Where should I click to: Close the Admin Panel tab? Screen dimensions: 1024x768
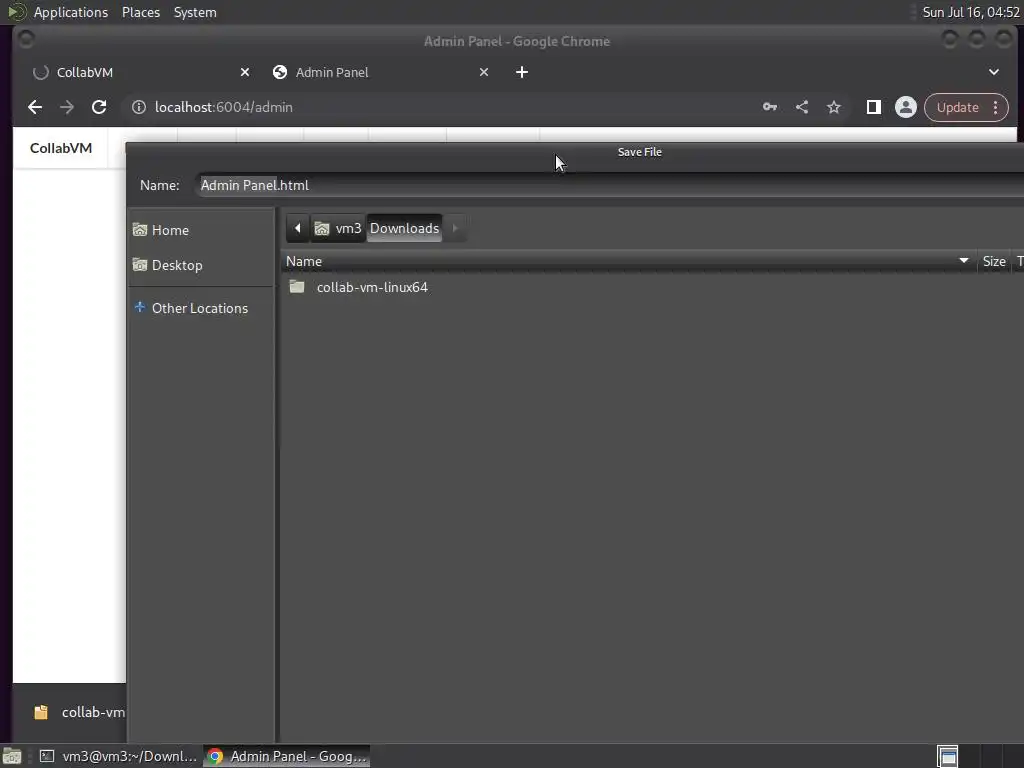[484, 72]
